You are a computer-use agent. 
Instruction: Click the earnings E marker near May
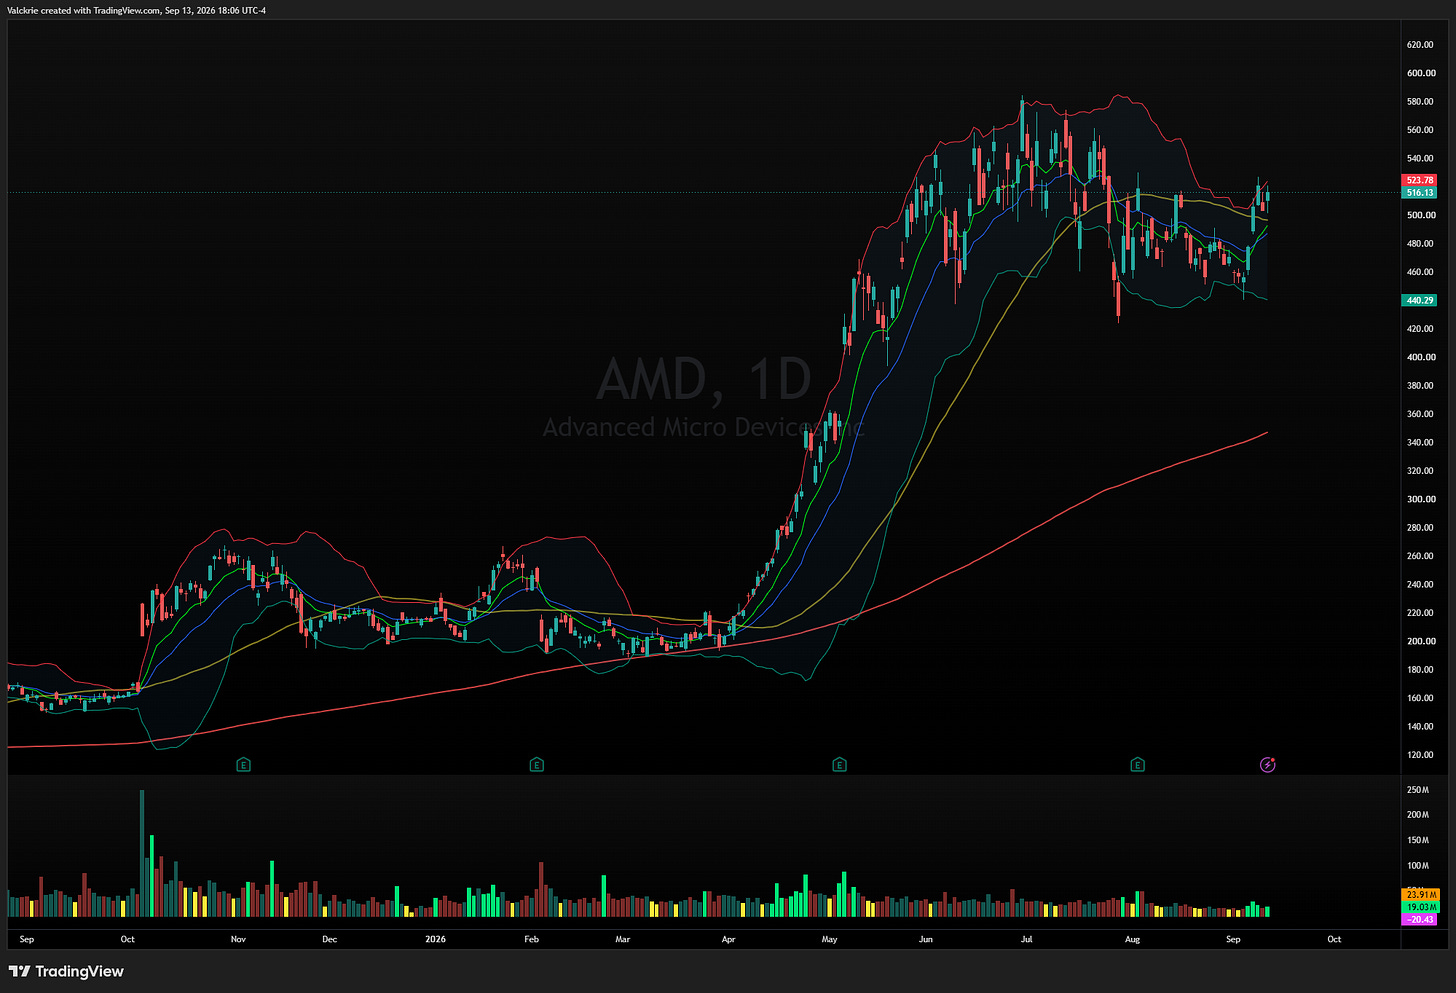click(x=839, y=765)
